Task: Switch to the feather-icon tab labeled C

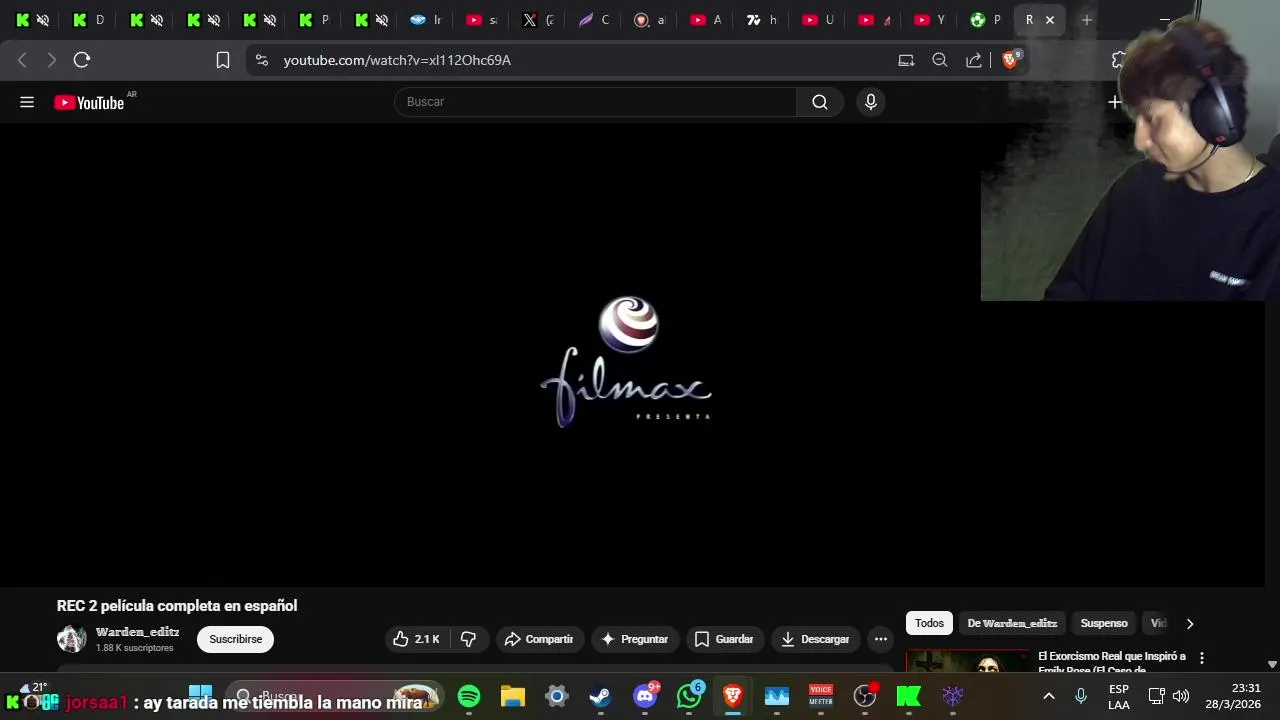Action: pos(594,20)
